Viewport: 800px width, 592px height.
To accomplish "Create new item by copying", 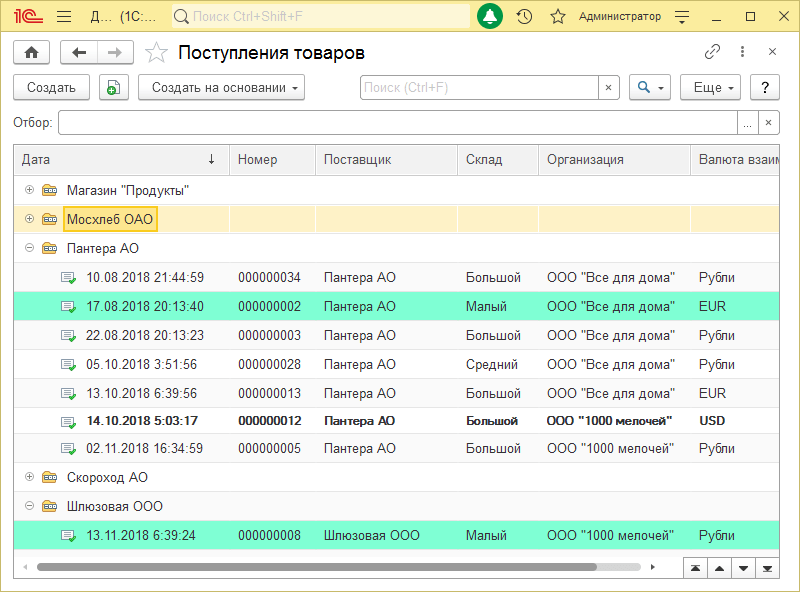I will [114, 87].
